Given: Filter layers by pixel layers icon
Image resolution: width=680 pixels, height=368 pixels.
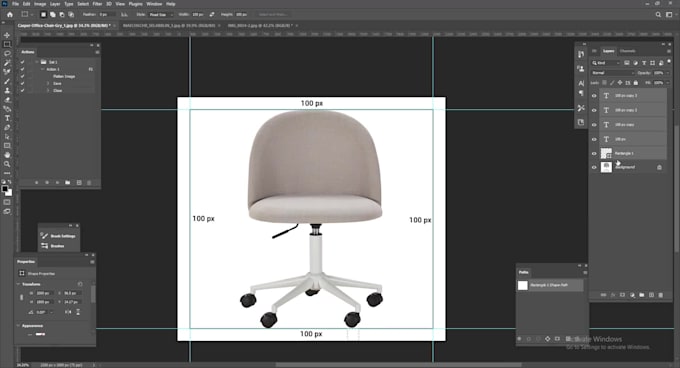Looking at the screenshot, I should click(x=627, y=63).
